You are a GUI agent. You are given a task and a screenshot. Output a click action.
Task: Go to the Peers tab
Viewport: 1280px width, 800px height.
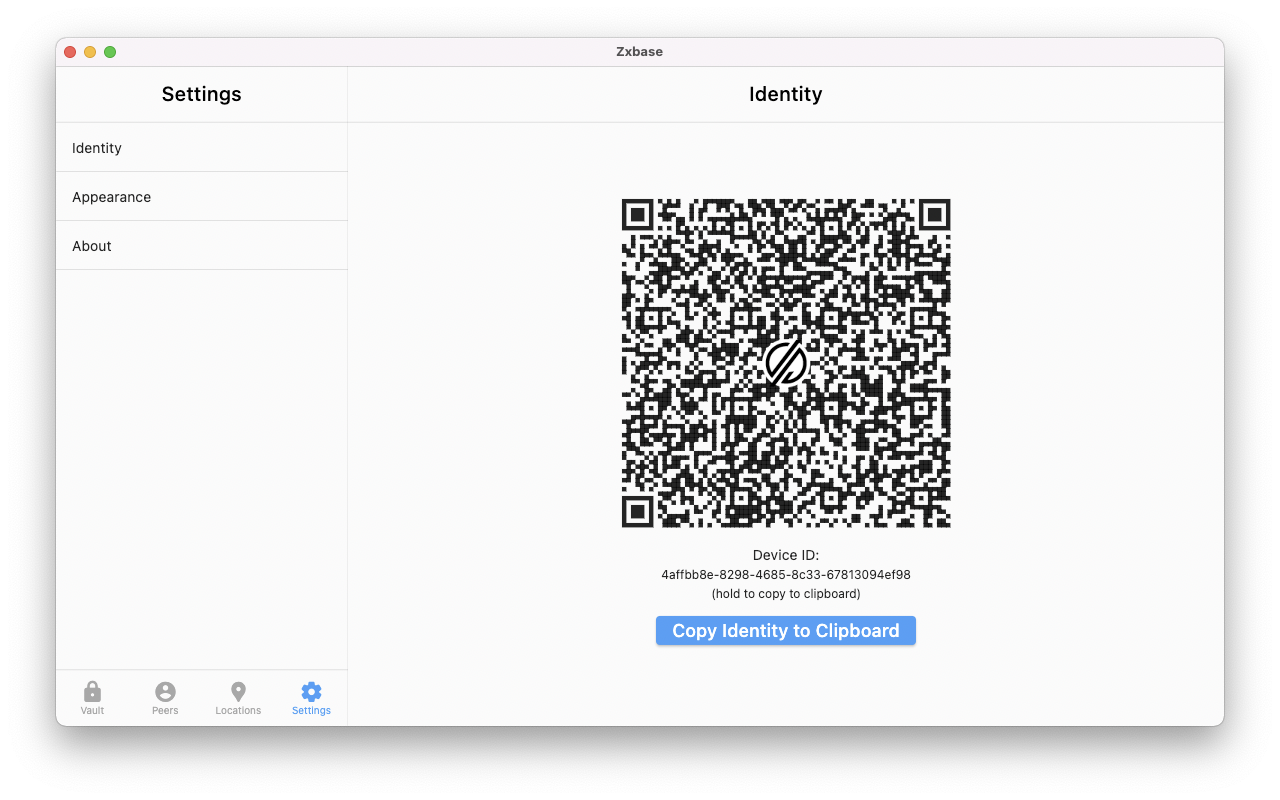coord(165,698)
